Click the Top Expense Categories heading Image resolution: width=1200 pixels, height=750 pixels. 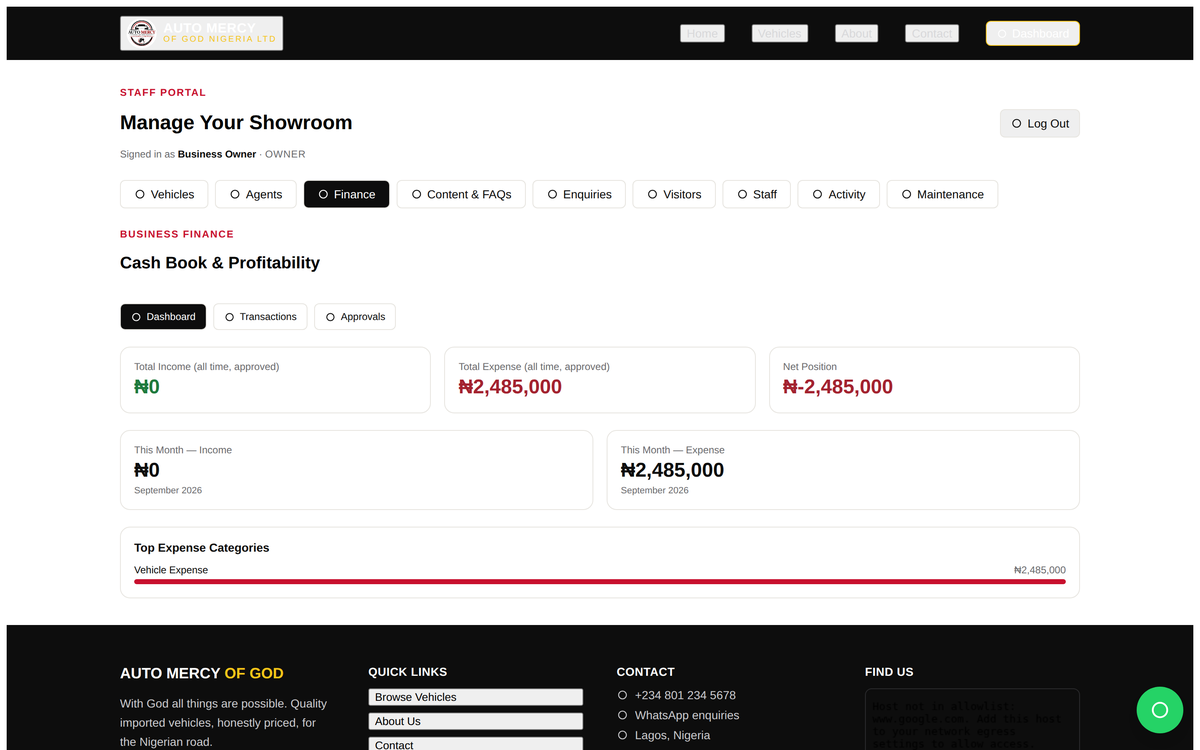[202, 548]
